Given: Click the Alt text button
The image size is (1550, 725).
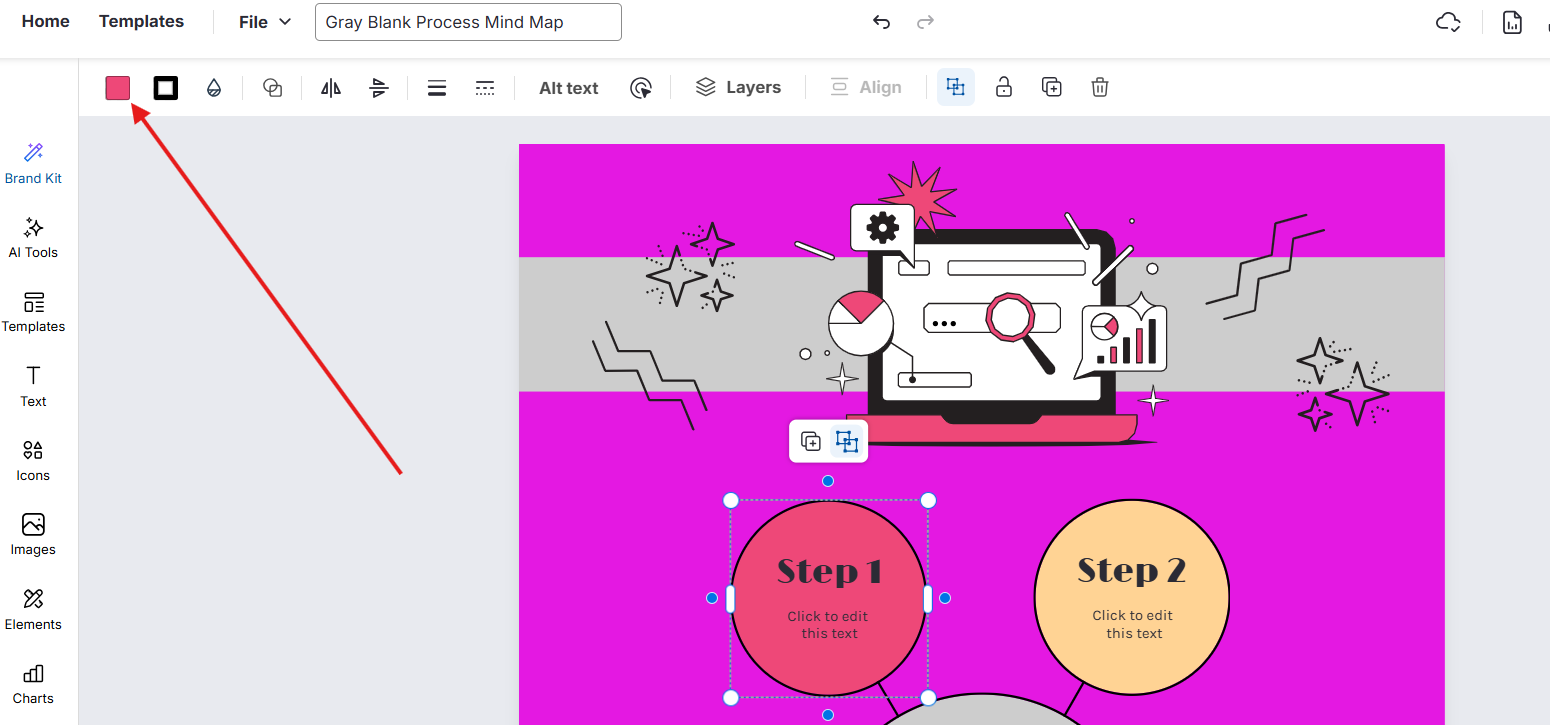Looking at the screenshot, I should pyautogui.click(x=568, y=88).
